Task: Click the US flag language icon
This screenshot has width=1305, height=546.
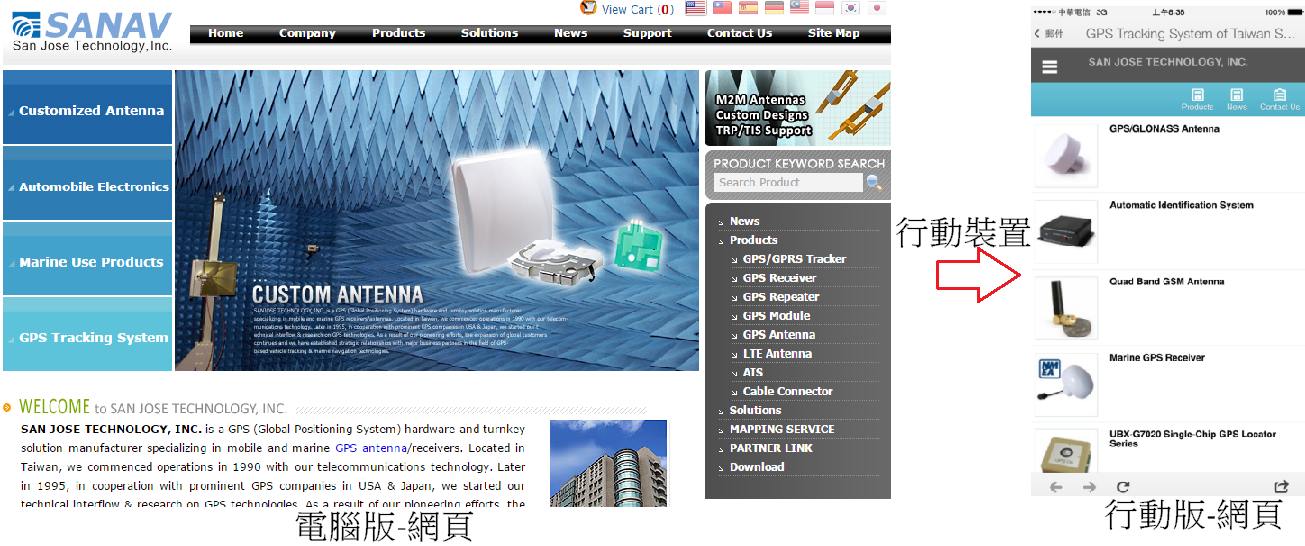Action: (696, 9)
